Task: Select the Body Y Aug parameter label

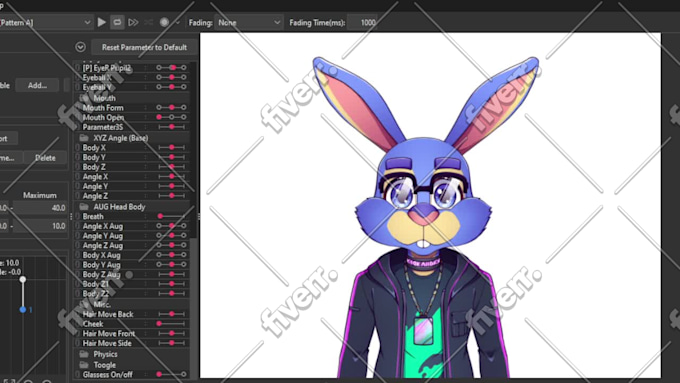Action: (x=101, y=265)
